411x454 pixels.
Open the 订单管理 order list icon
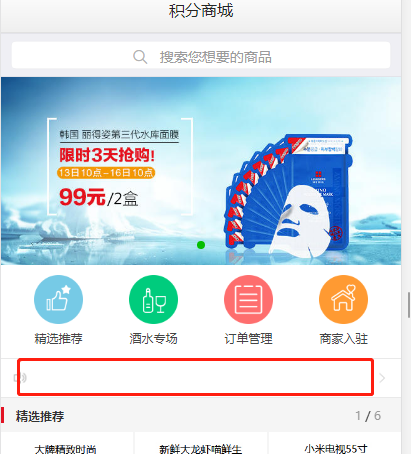(x=248, y=299)
